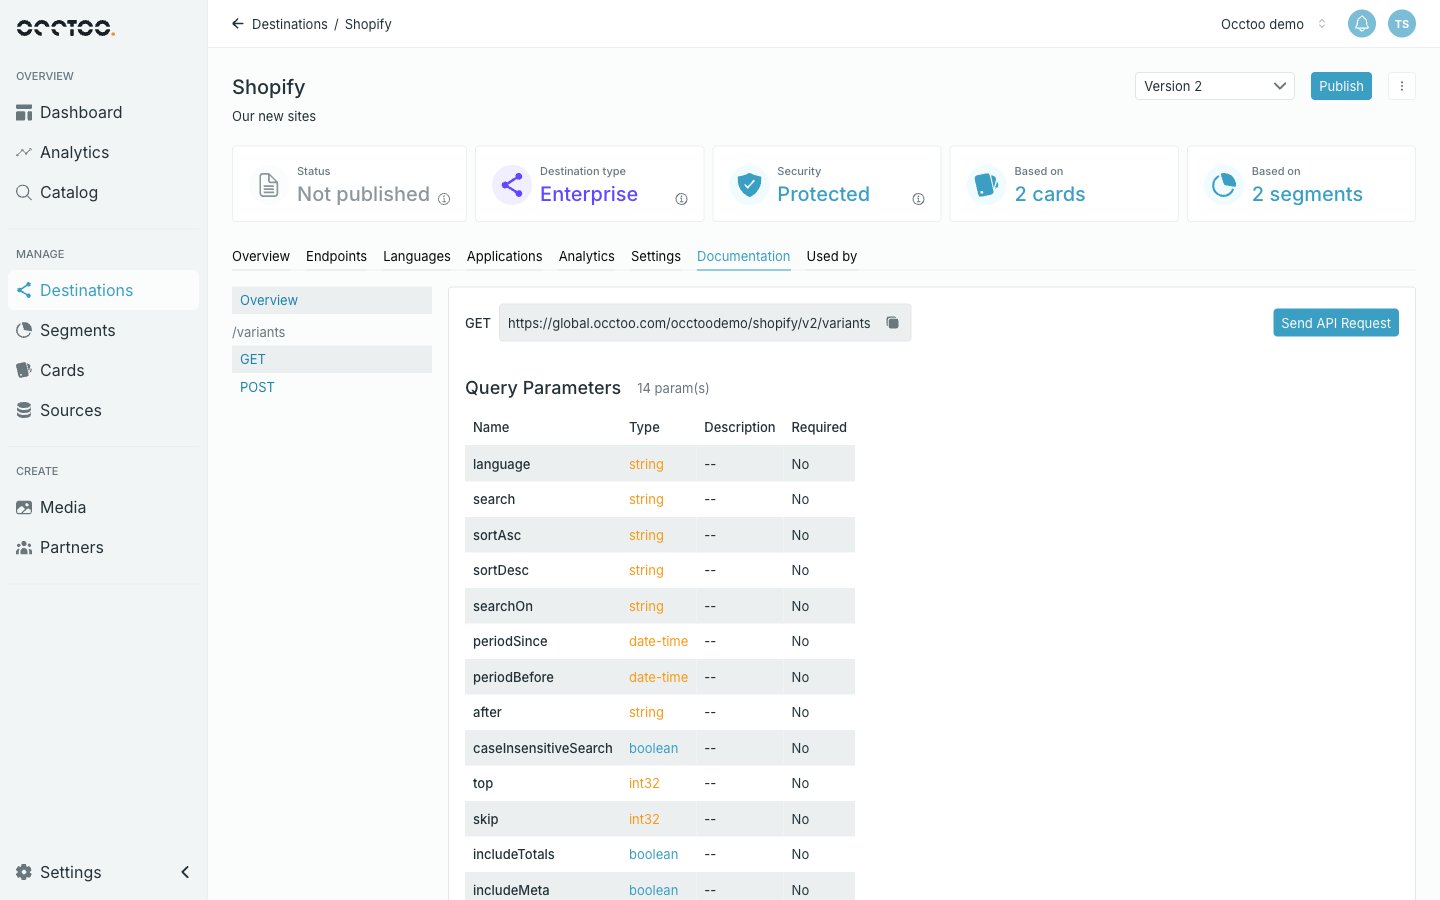Viewport: 1440px width, 900px height.
Task: Select GET under /variants
Action: click(332, 359)
